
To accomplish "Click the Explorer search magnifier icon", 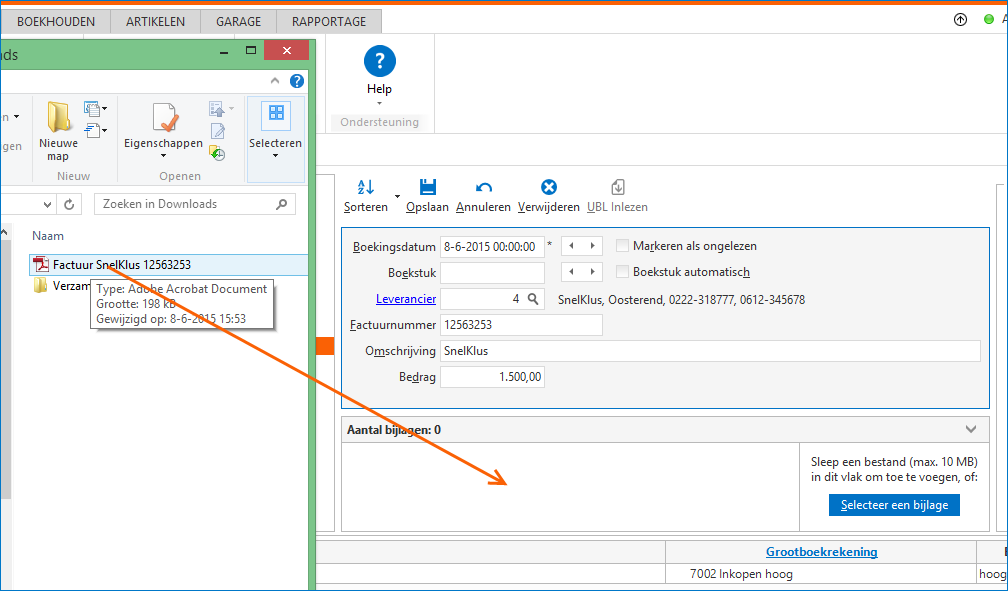I will coord(282,204).
